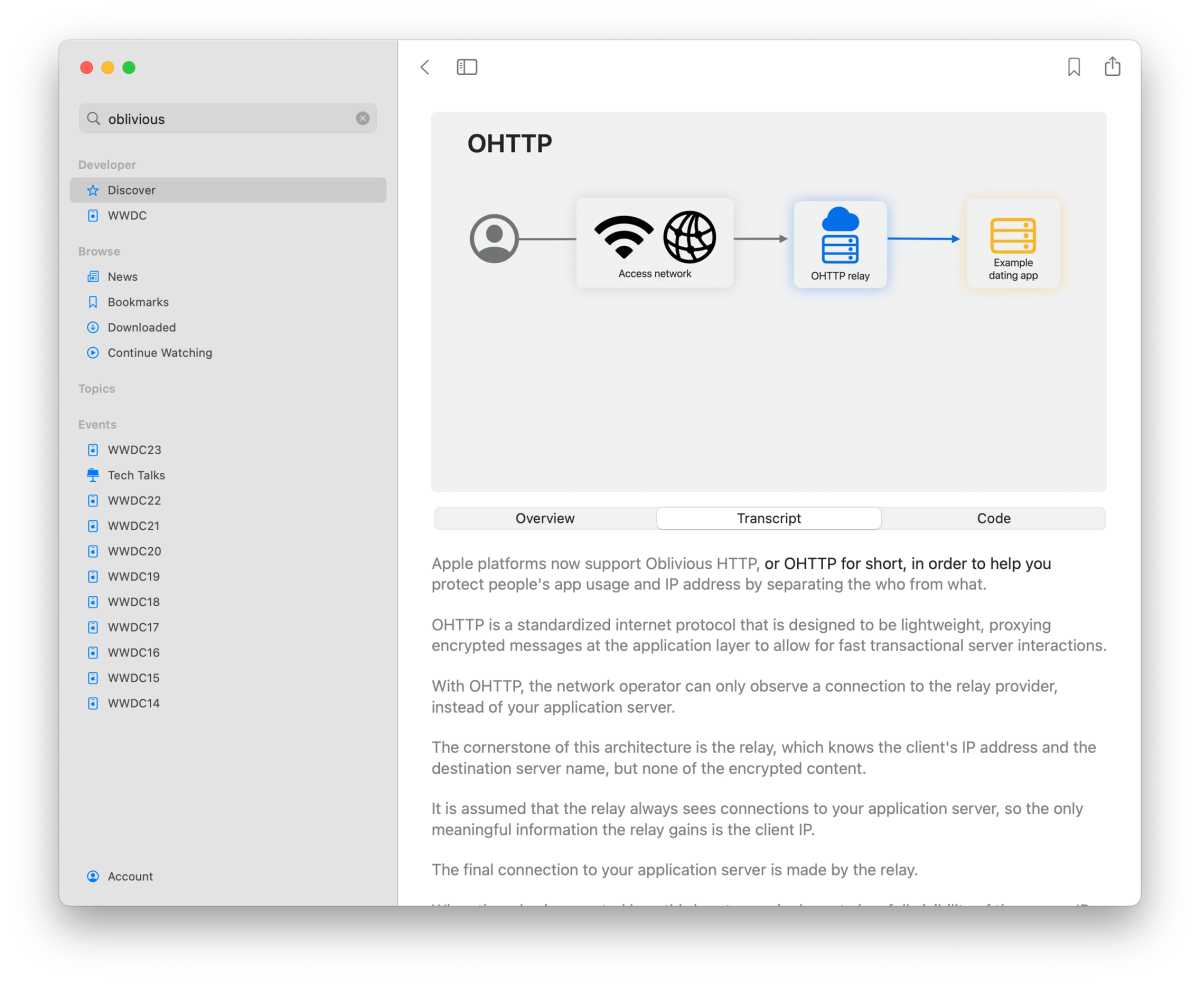Image resolution: width=1200 pixels, height=984 pixels.
Task: Collapse the Browse section header
Action: (x=99, y=251)
